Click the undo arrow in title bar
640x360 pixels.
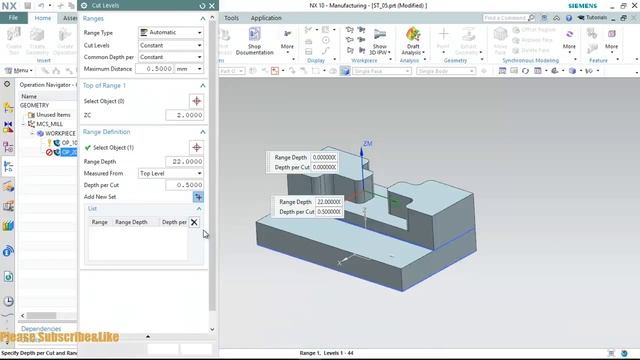41,6
